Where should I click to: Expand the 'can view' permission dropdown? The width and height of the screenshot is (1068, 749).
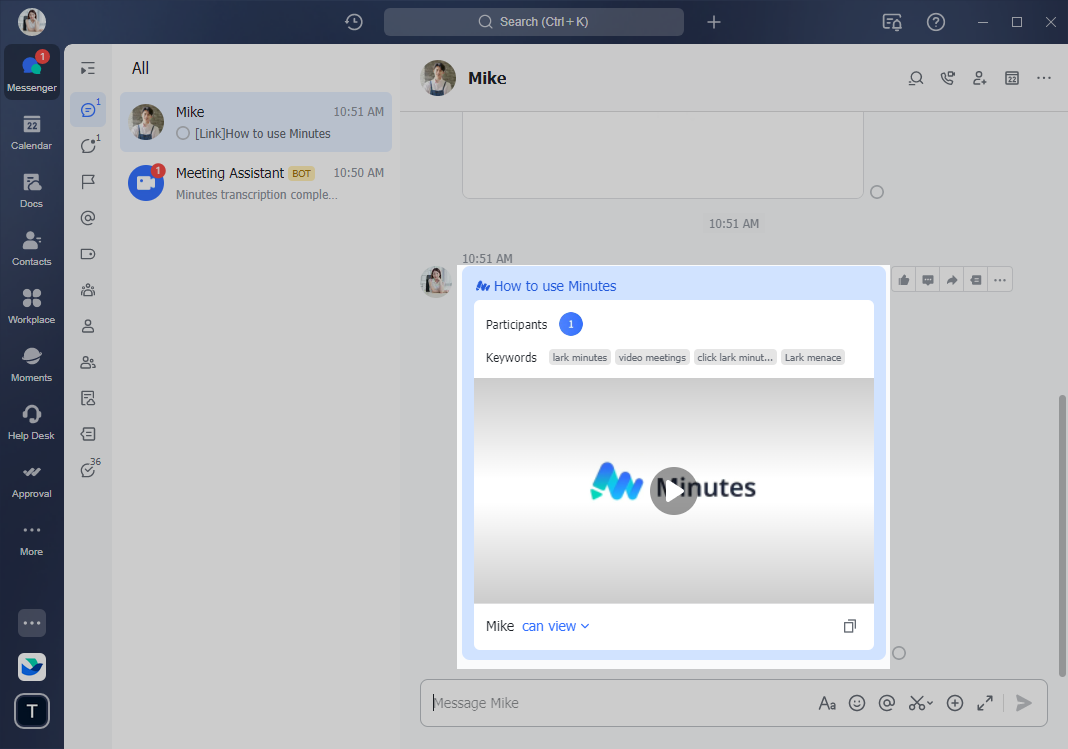pyautogui.click(x=556, y=626)
